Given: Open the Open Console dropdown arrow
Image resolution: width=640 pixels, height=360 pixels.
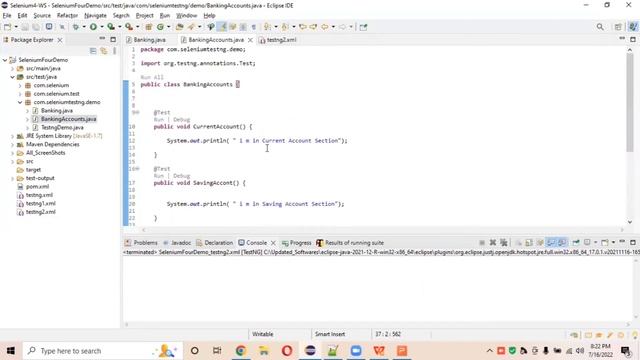Looking at the screenshot, I should point(613,242).
